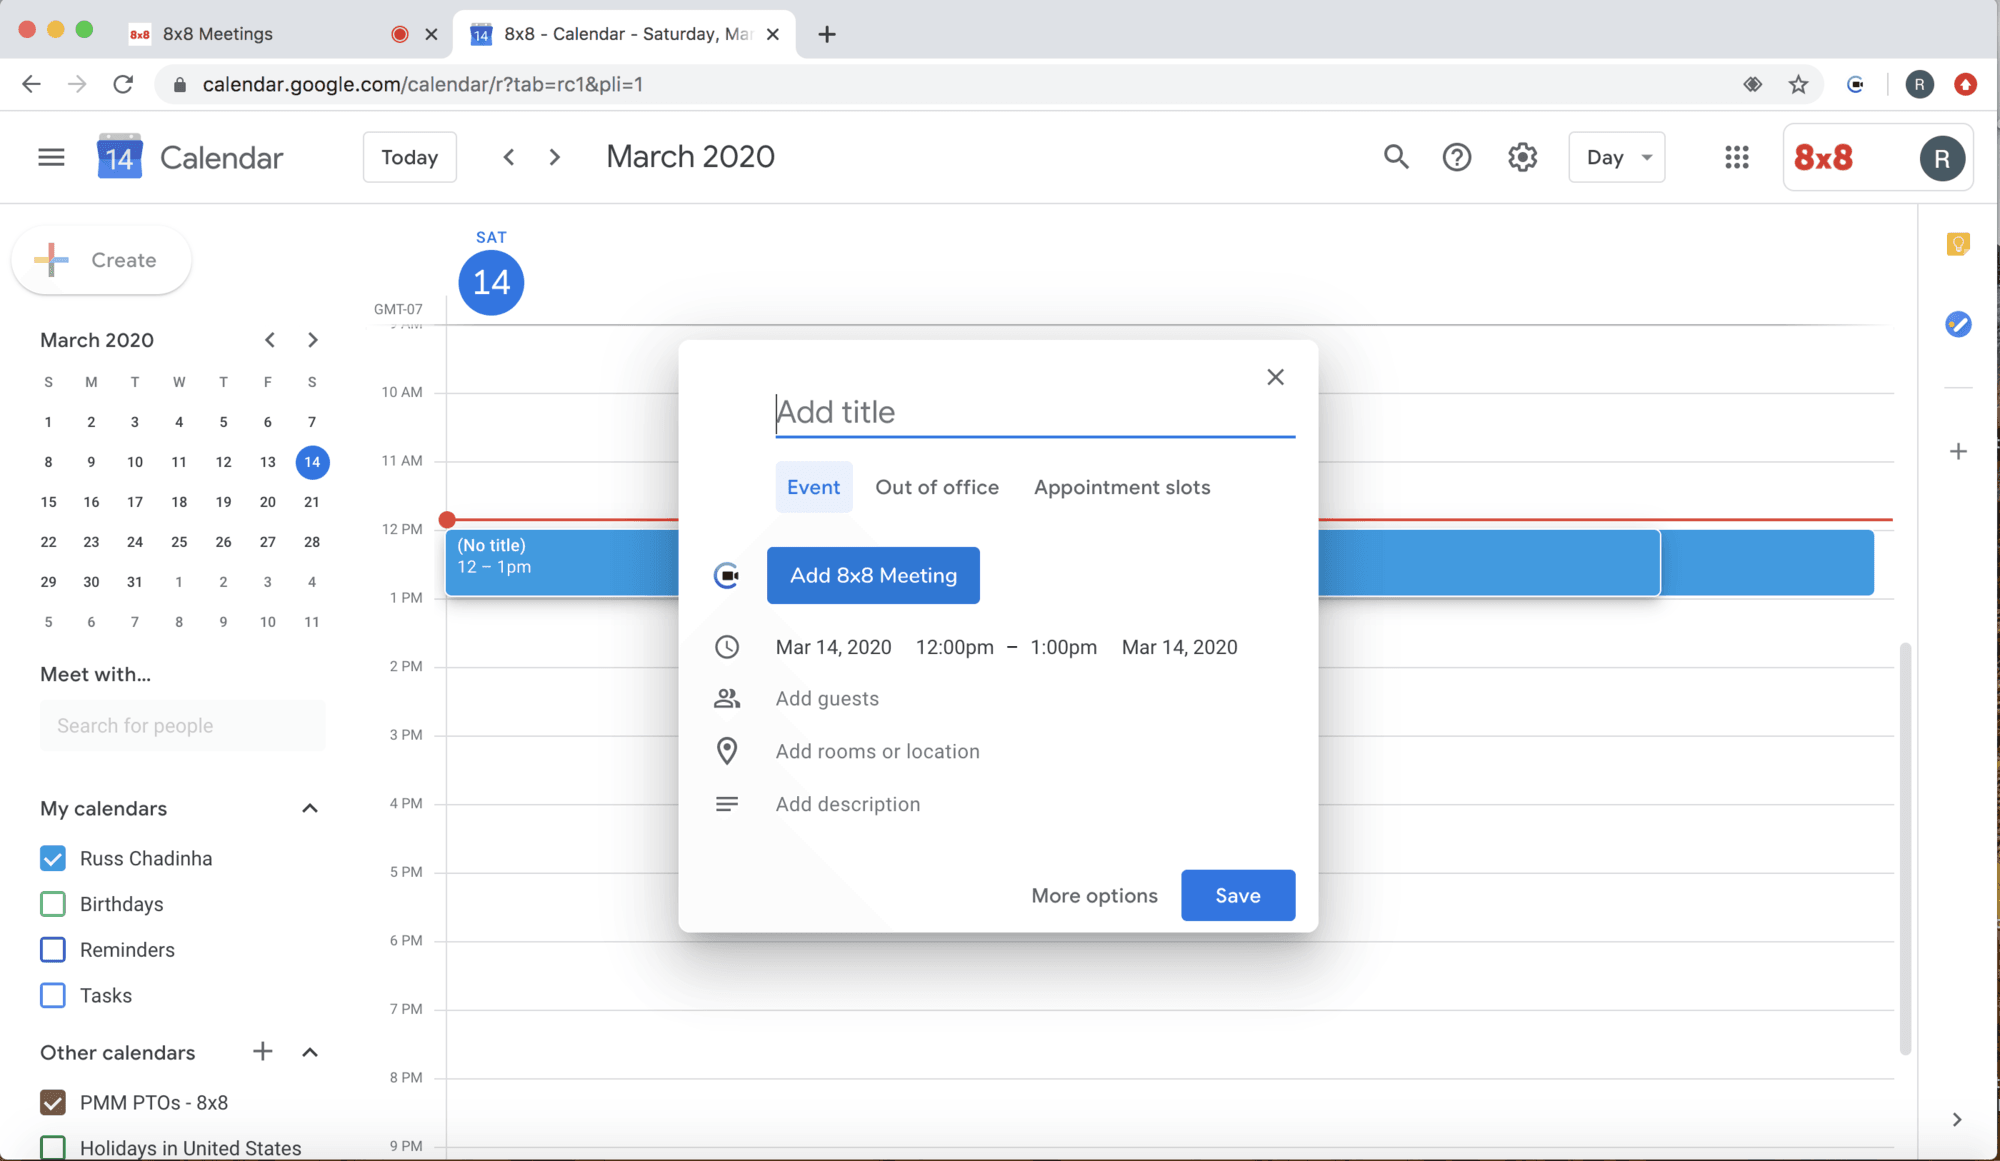Image resolution: width=2000 pixels, height=1161 pixels.
Task: Reload the browser page
Action: pos(123,84)
